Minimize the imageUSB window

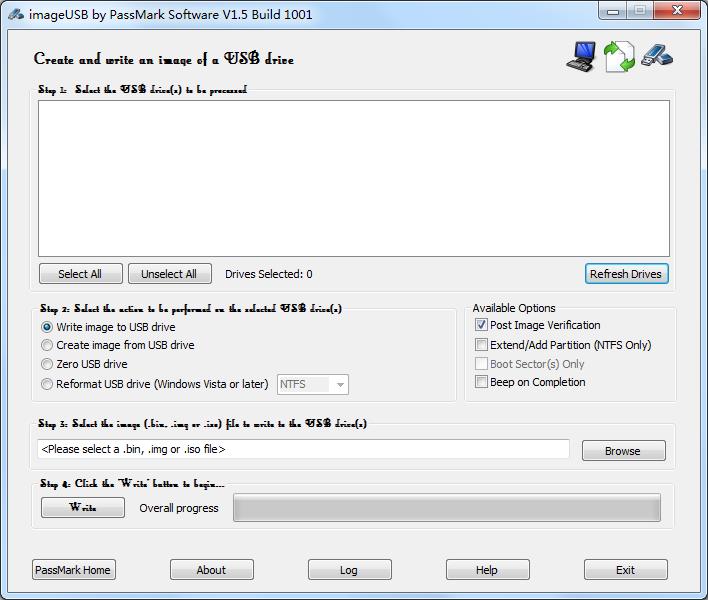[x=613, y=11]
